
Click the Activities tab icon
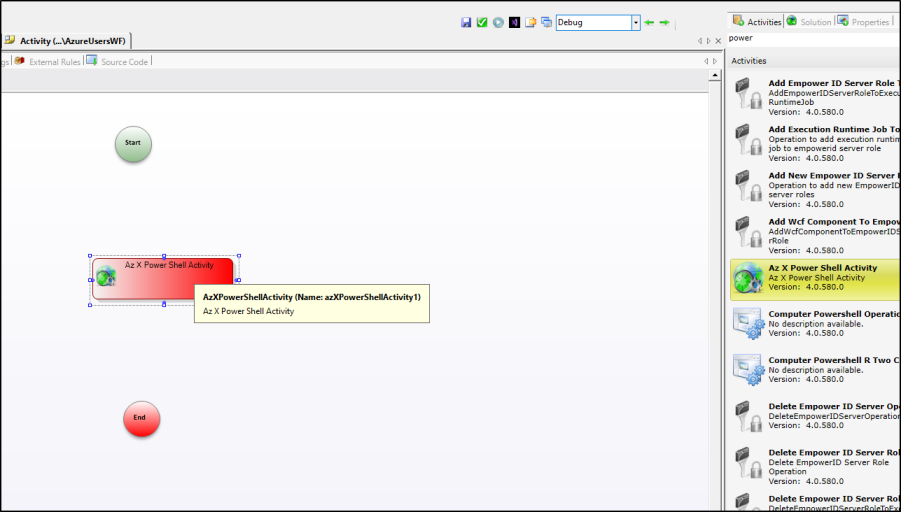[x=738, y=21]
